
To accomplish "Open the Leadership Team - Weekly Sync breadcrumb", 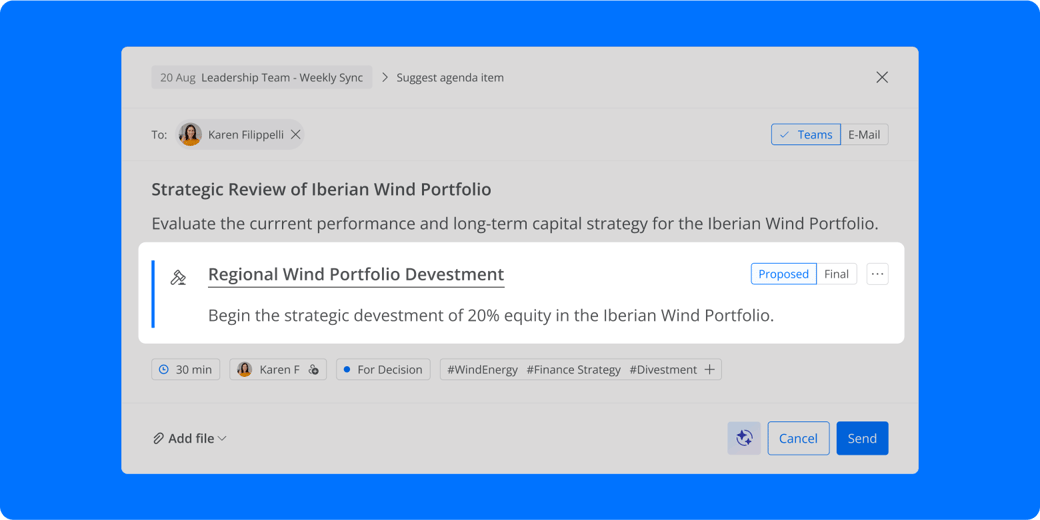I will click(262, 78).
